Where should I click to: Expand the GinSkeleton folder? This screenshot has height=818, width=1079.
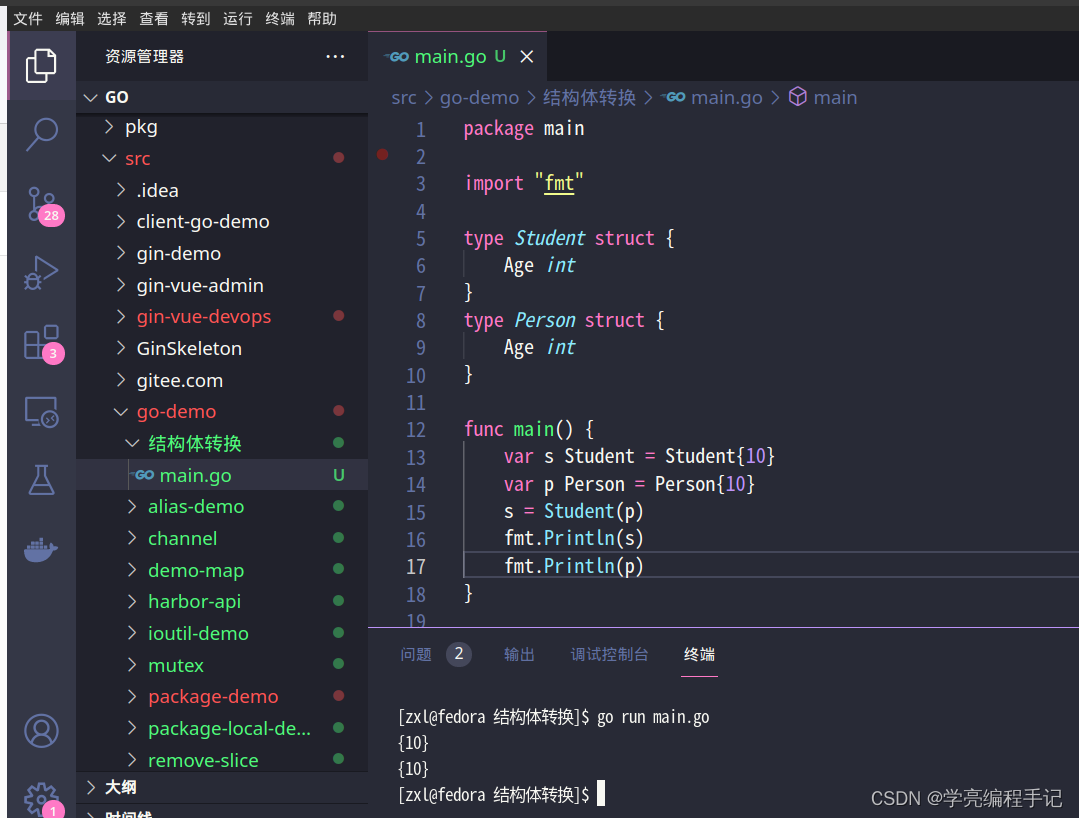[x=121, y=348]
